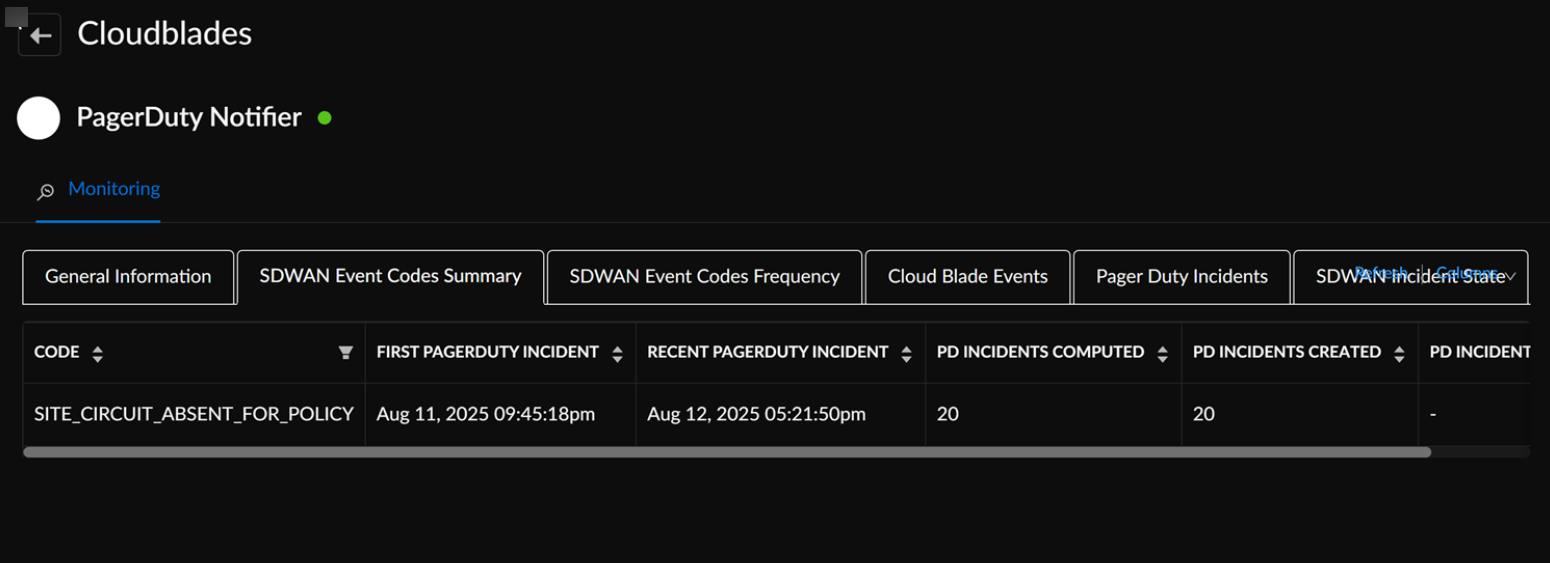
Task: Open filter on CODE column
Action: (x=346, y=352)
